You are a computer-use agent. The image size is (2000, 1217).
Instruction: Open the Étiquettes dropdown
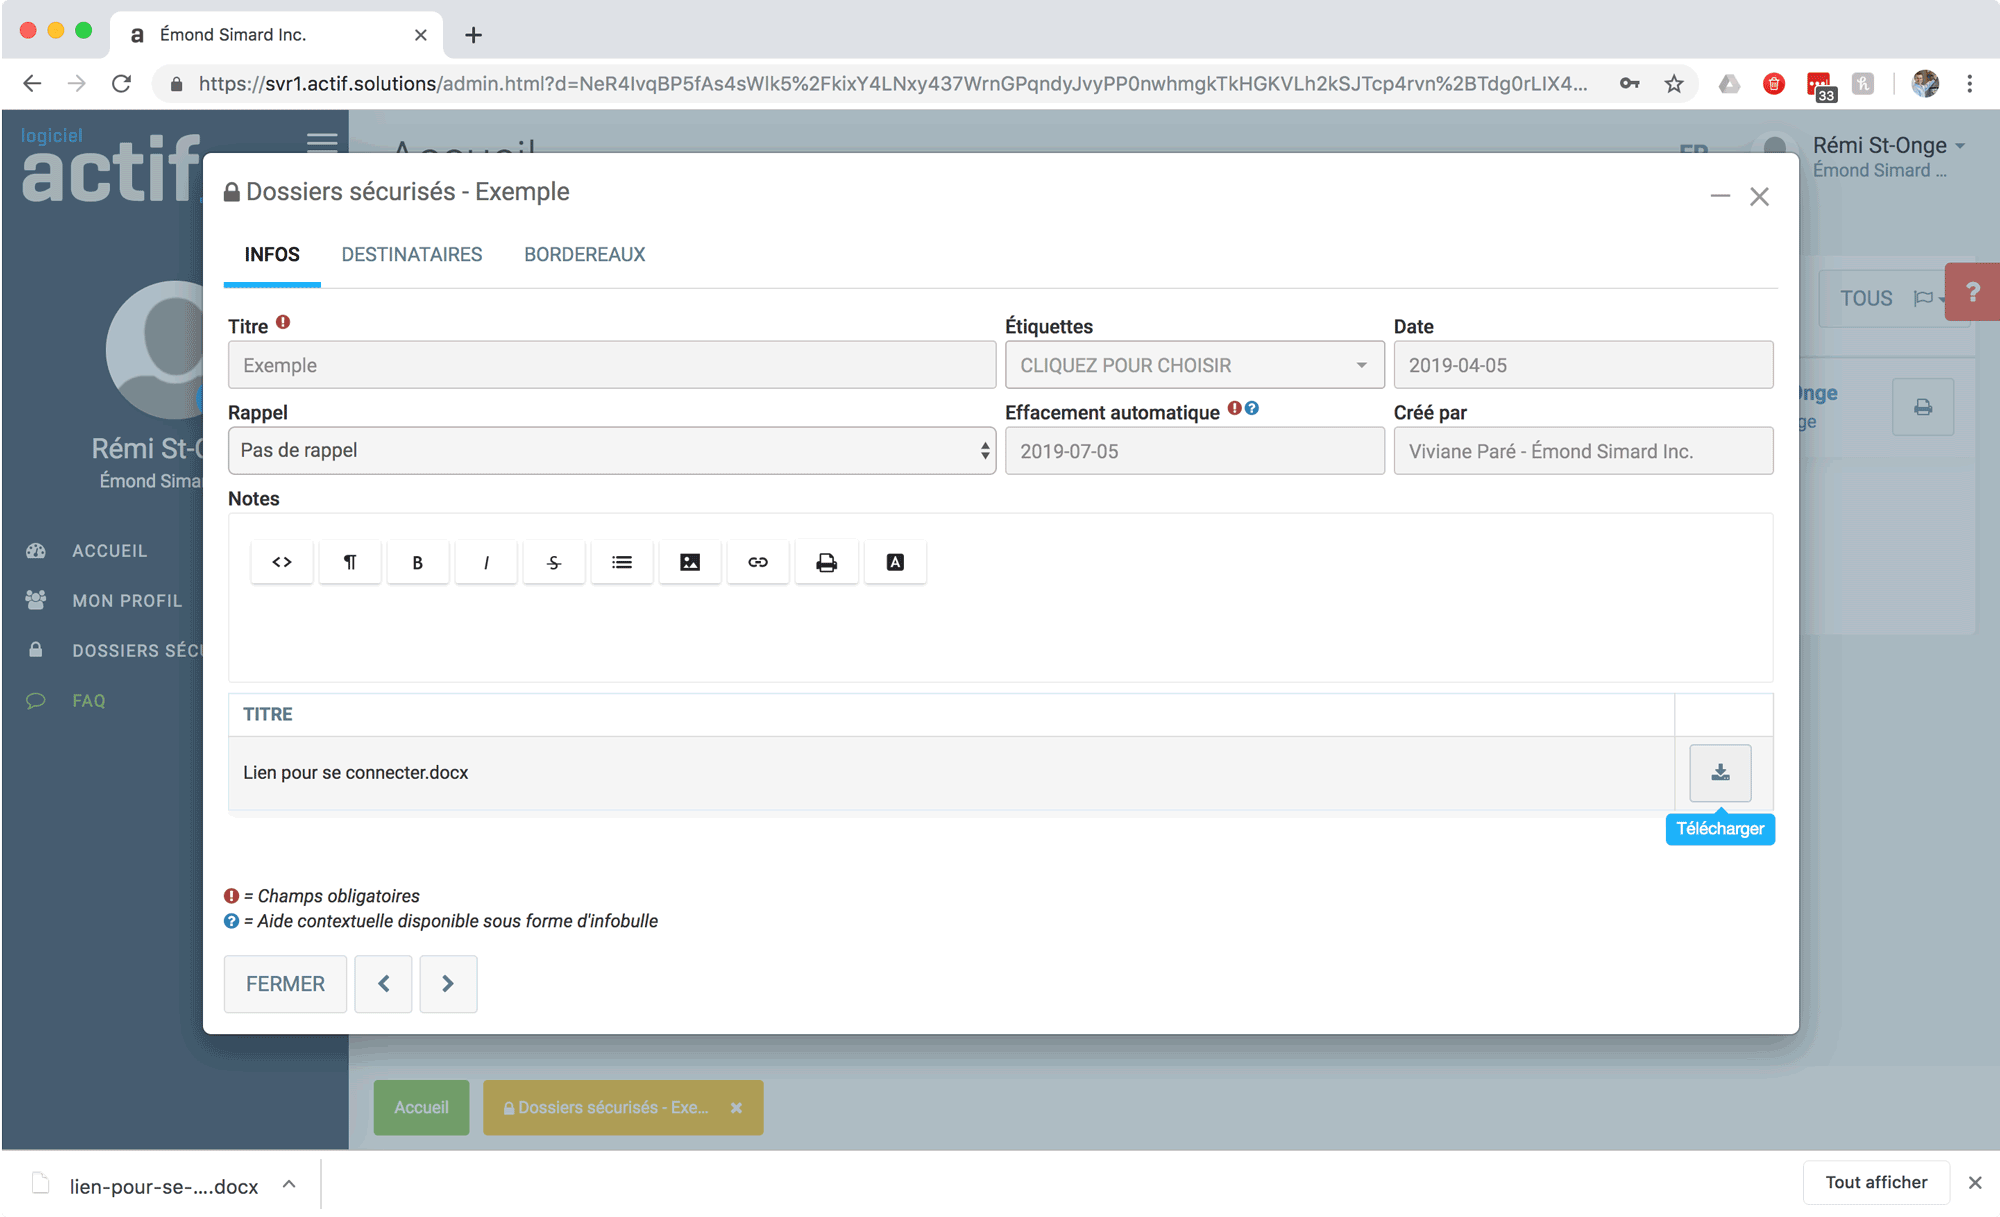pos(1194,365)
